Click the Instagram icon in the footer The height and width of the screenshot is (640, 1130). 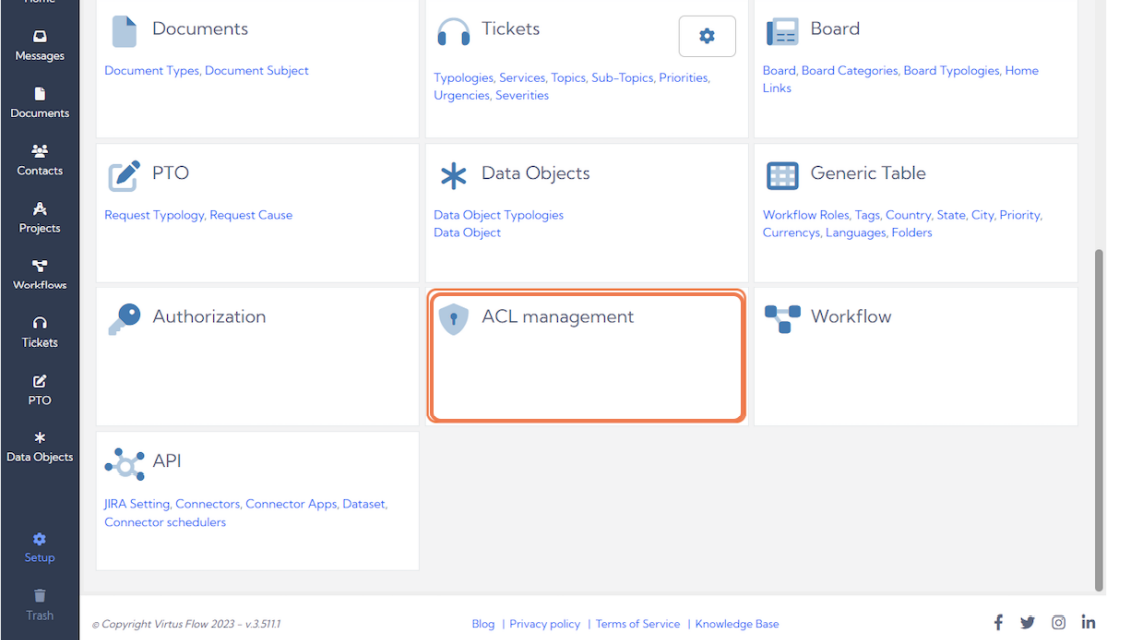pos(1058,621)
